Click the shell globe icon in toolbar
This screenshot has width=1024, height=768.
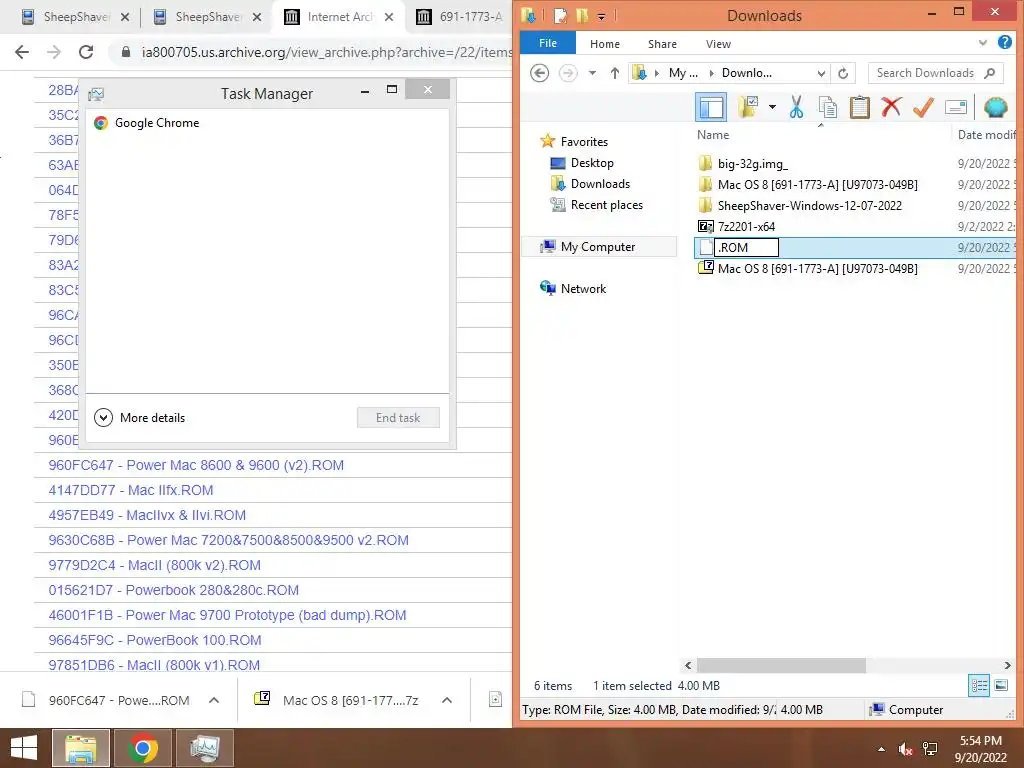click(995, 107)
